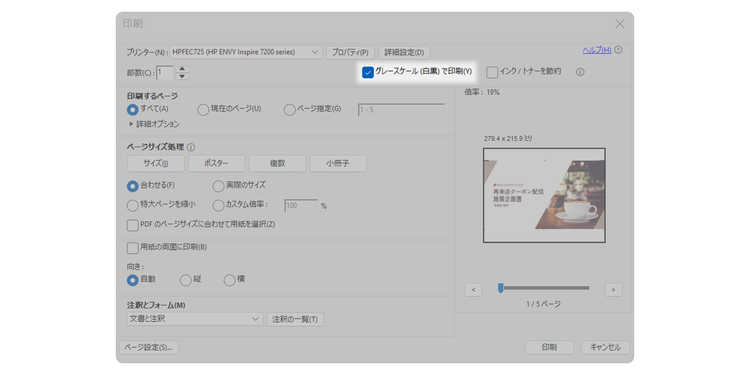Viewport: 750px width, 375px height.
Task: Enable インク/トナーを節約 checkbox
Action: pyautogui.click(x=492, y=72)
